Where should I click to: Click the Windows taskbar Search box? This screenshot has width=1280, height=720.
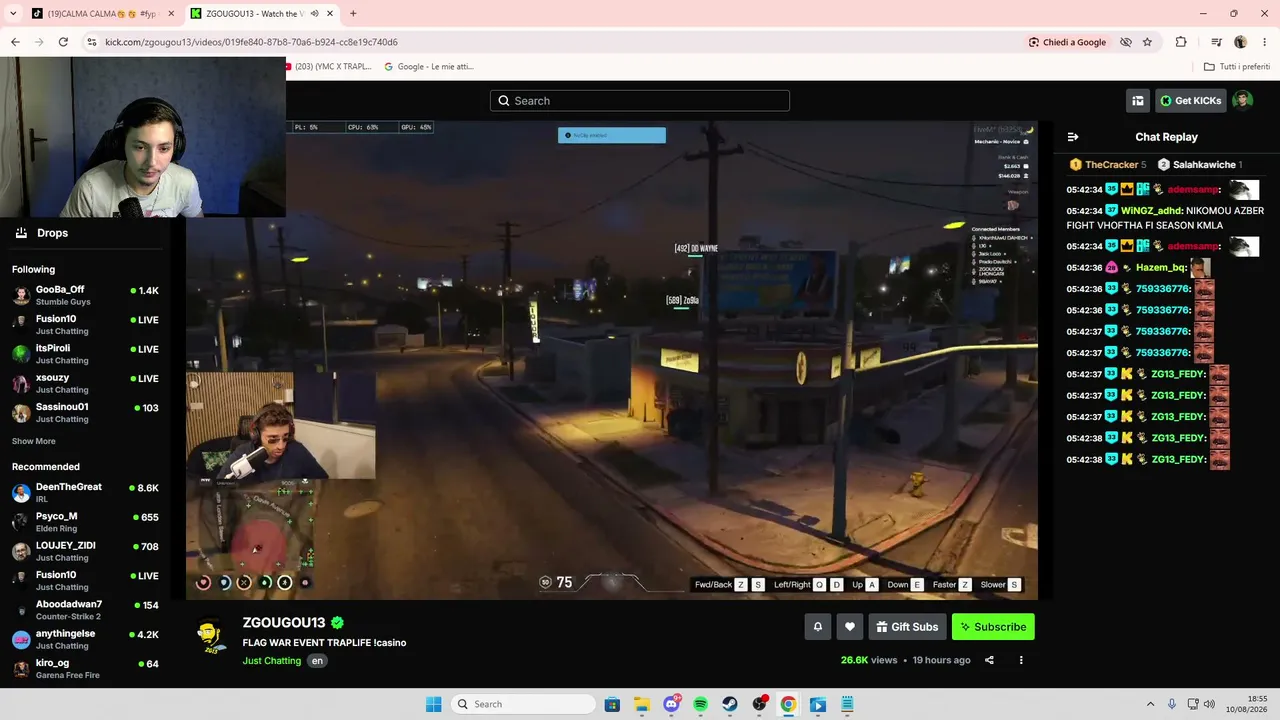click(522, 704)
